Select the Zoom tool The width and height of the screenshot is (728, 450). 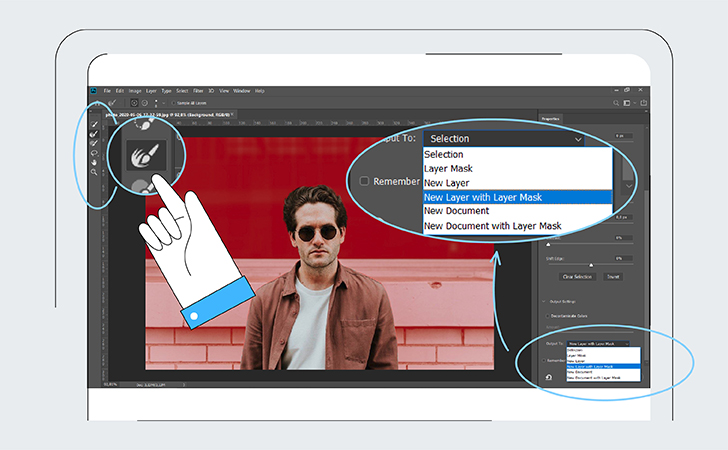click(x=95, y=171)
